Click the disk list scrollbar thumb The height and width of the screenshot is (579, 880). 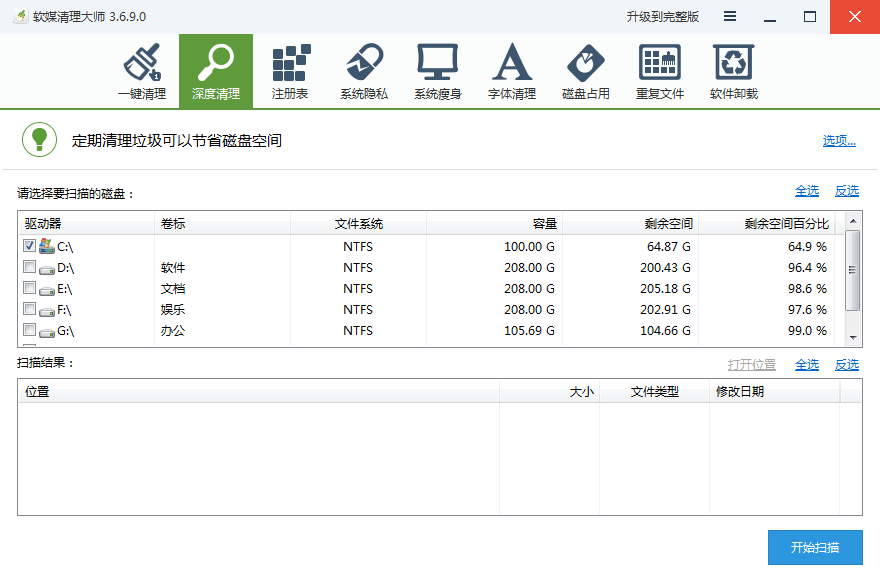click(853, 270)
